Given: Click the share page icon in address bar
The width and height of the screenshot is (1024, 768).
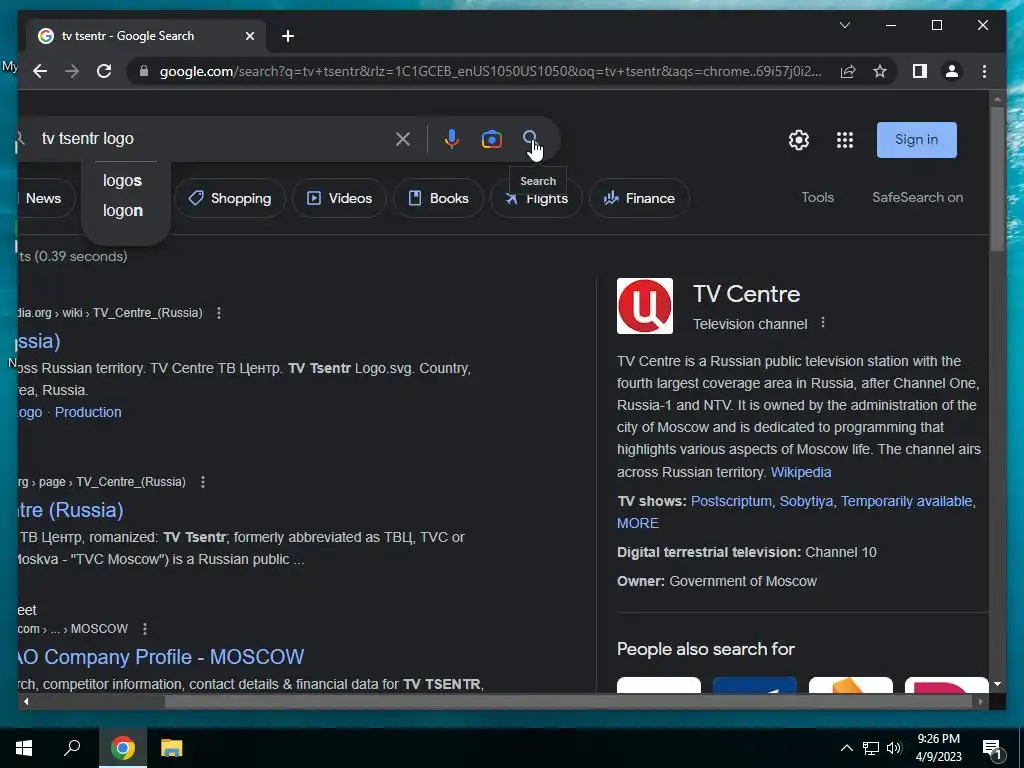Looking at the screenshot, I should coord(848,71).
